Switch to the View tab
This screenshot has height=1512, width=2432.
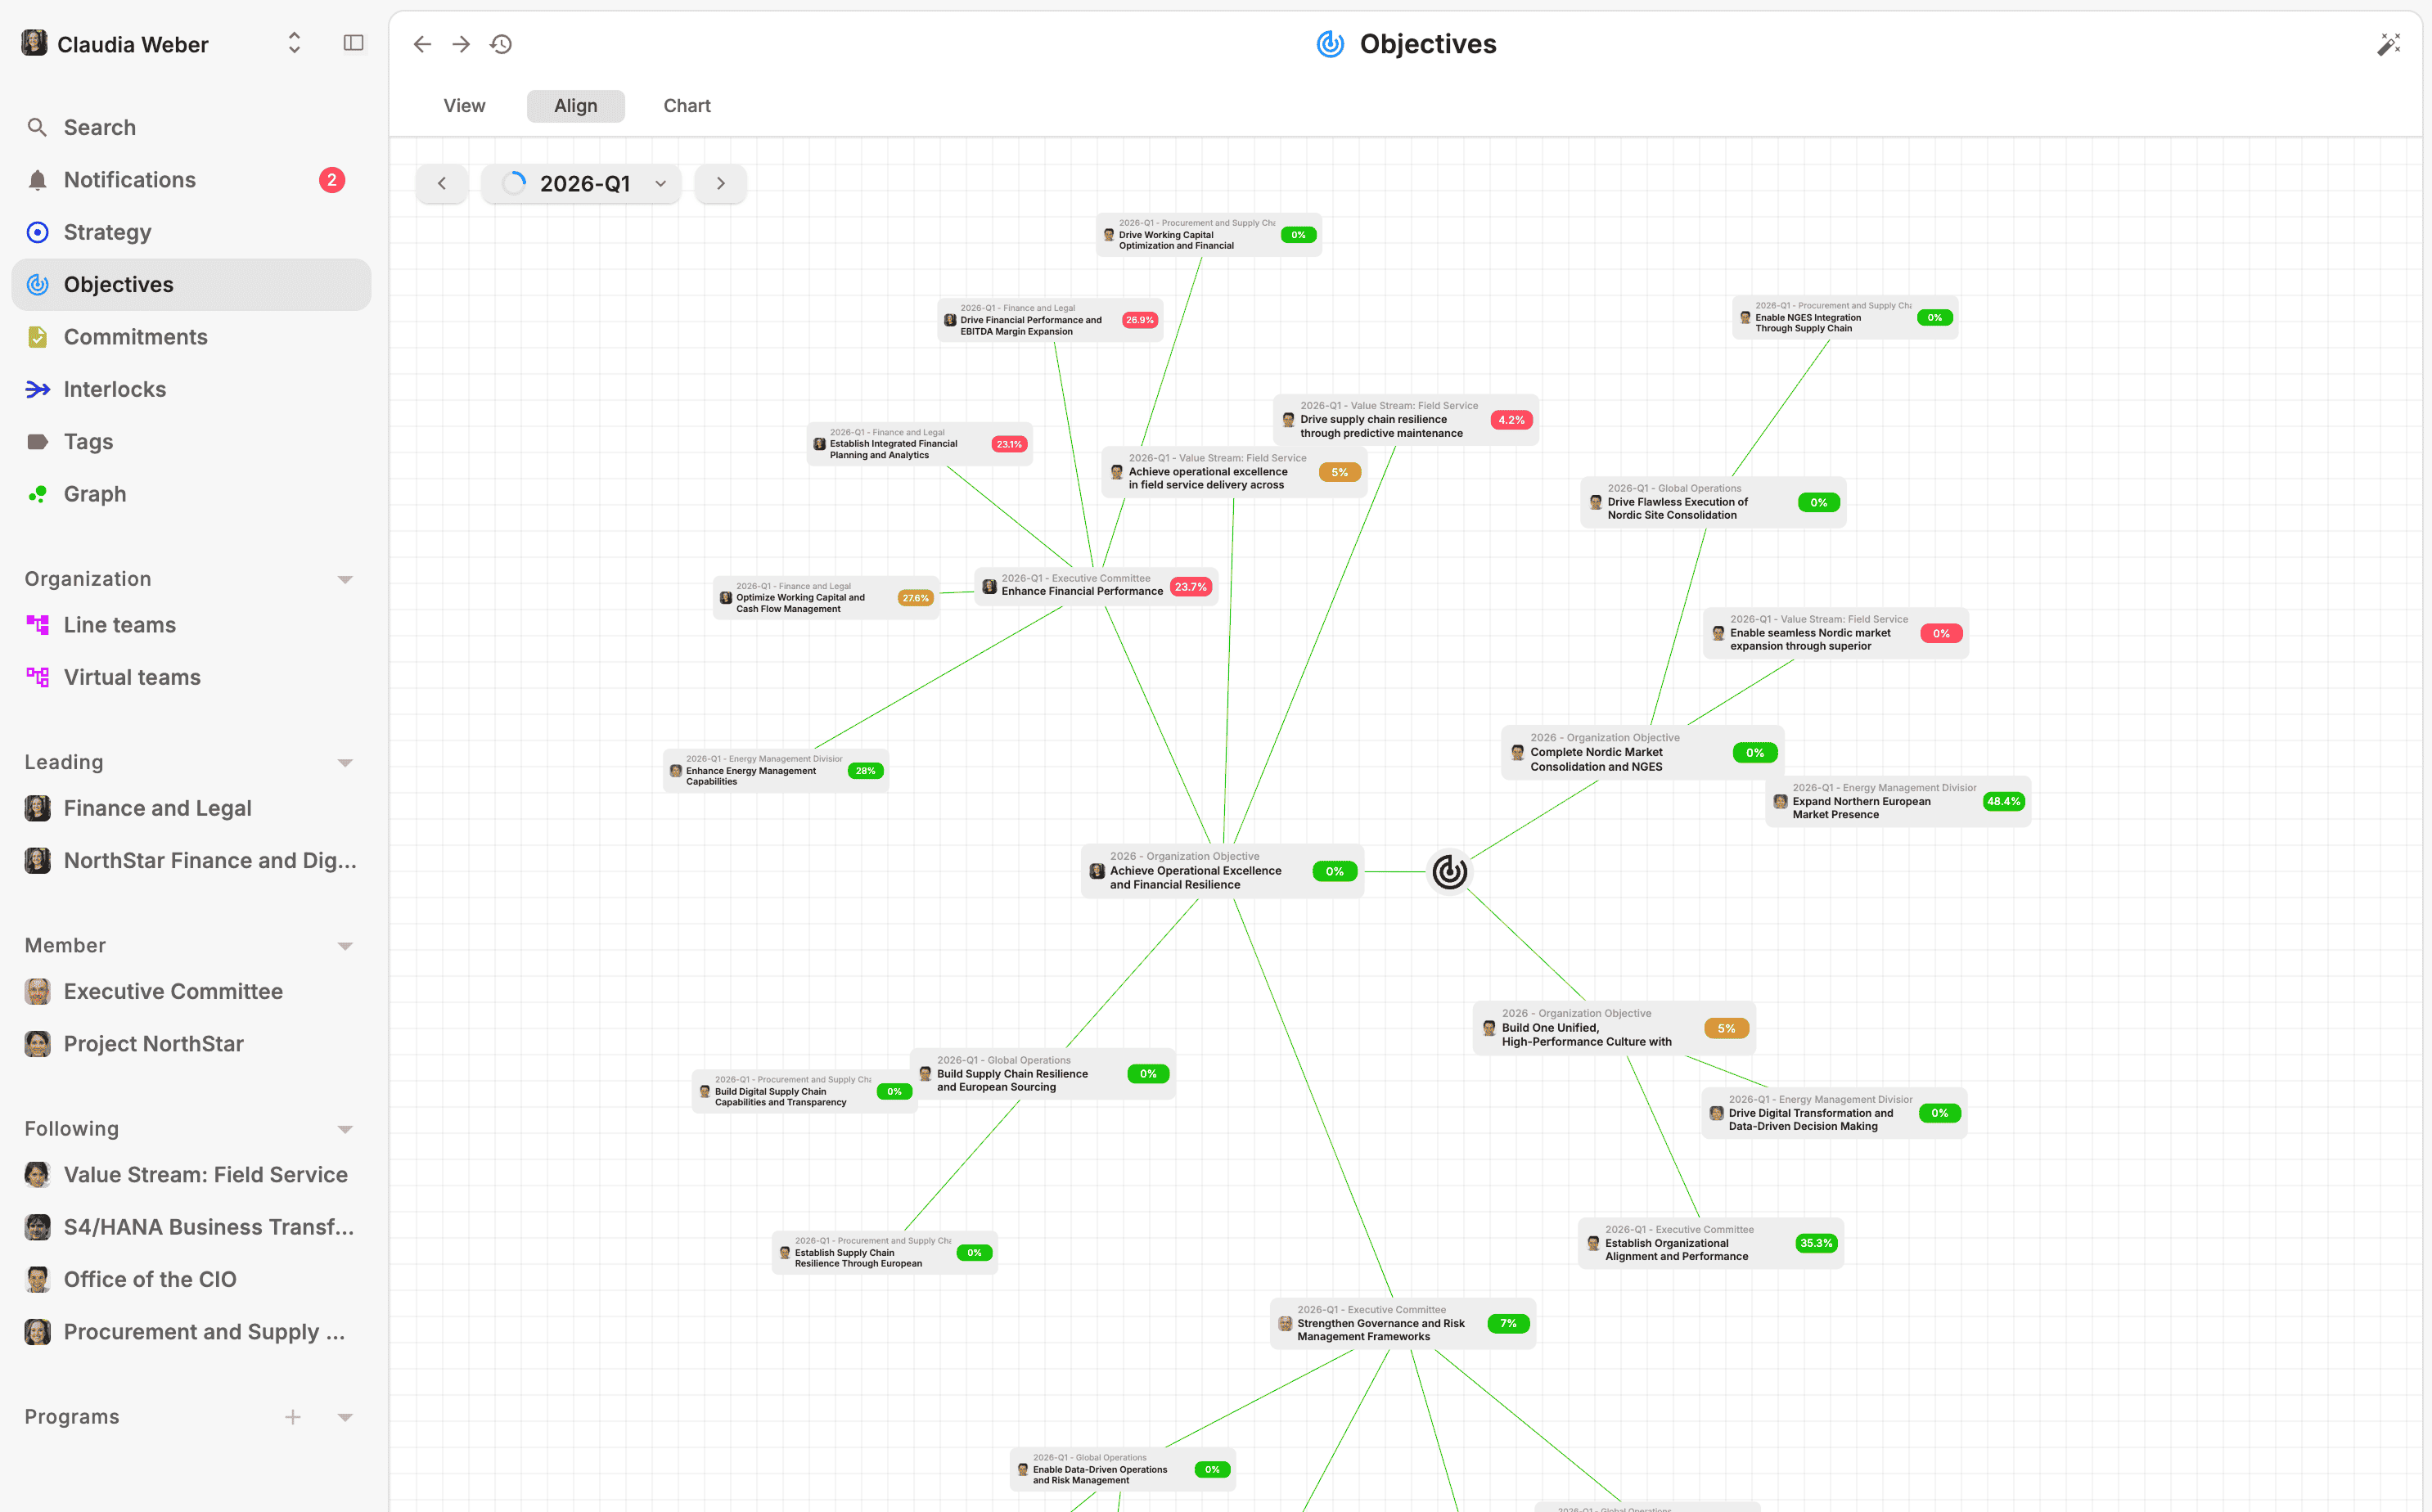pos(463,106)
